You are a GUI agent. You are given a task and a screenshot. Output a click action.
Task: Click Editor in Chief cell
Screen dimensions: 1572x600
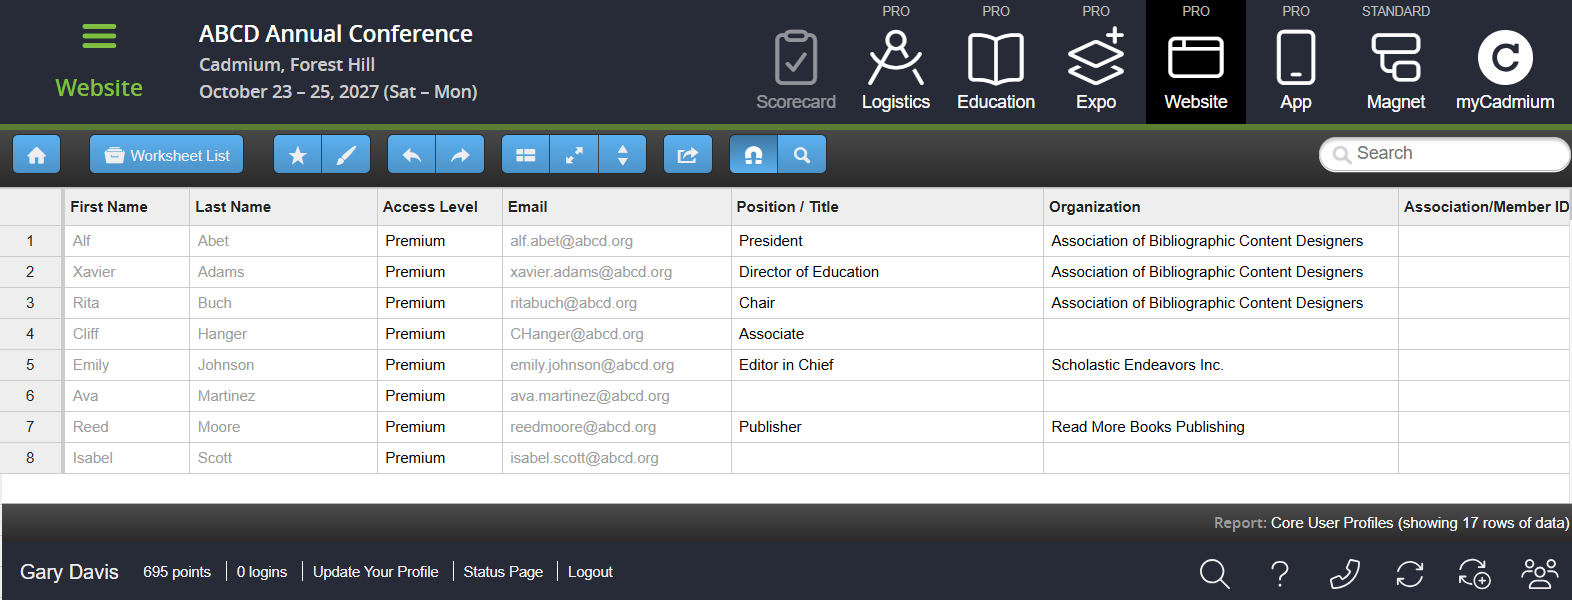click(887, 365)
